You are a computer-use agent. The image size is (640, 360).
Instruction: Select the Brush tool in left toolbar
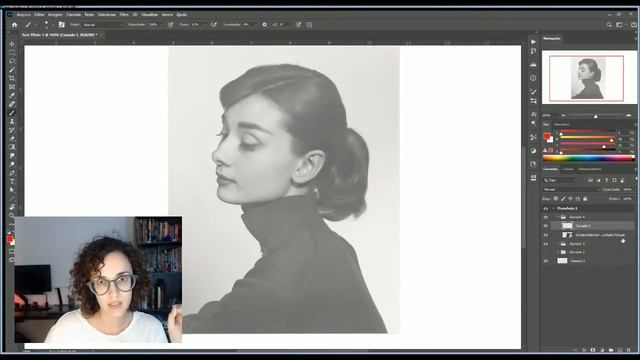point(12,113)
